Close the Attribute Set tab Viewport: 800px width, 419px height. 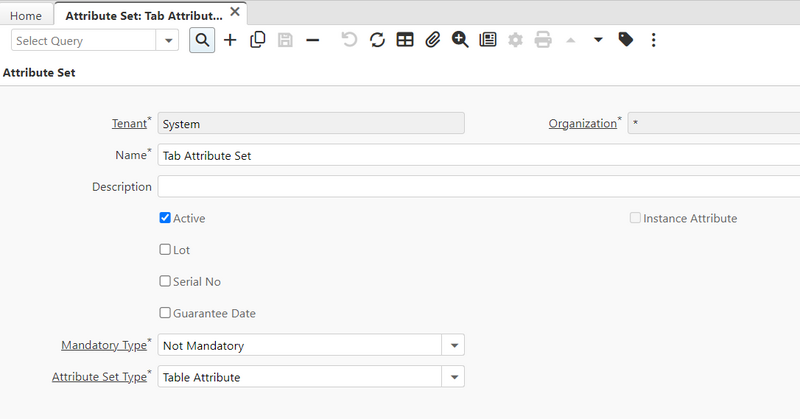pyautogui.click(x=235, y=12)
